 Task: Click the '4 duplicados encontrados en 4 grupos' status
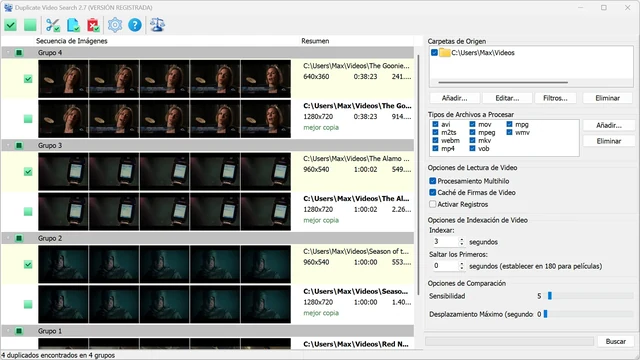point(58,356)
